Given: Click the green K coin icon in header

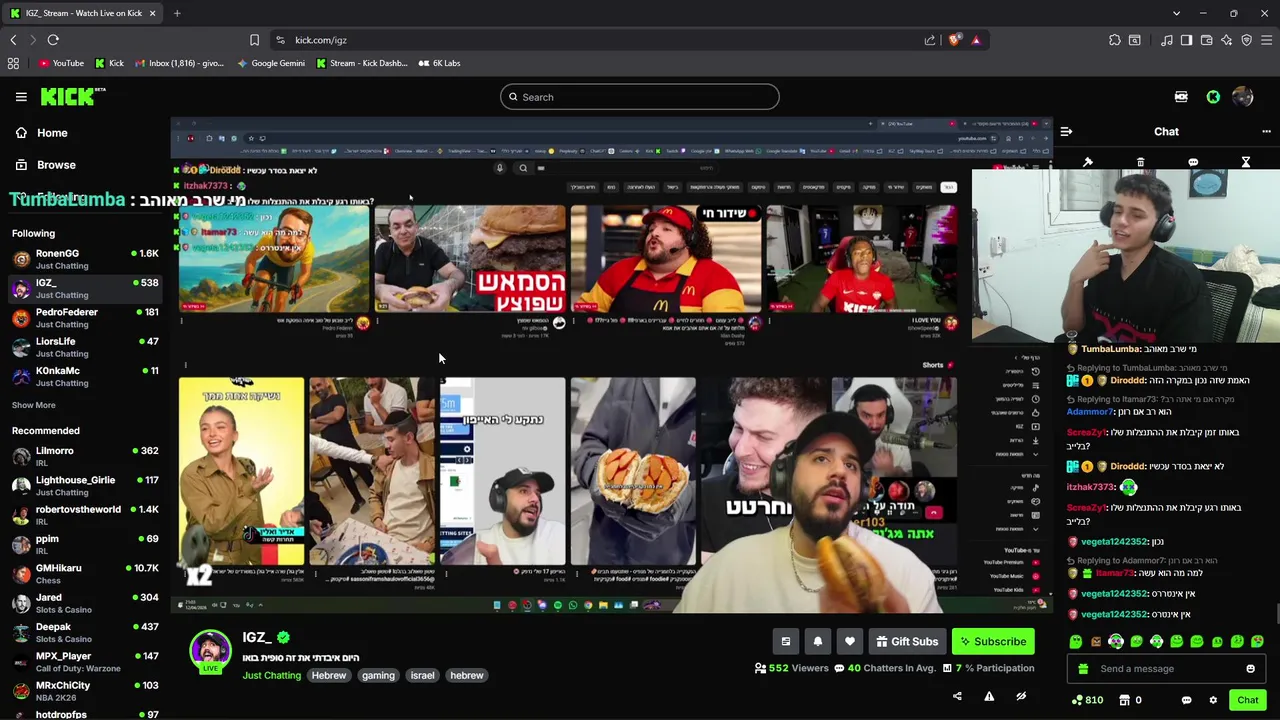Looking at the screenshot, I should point(1213,97).
